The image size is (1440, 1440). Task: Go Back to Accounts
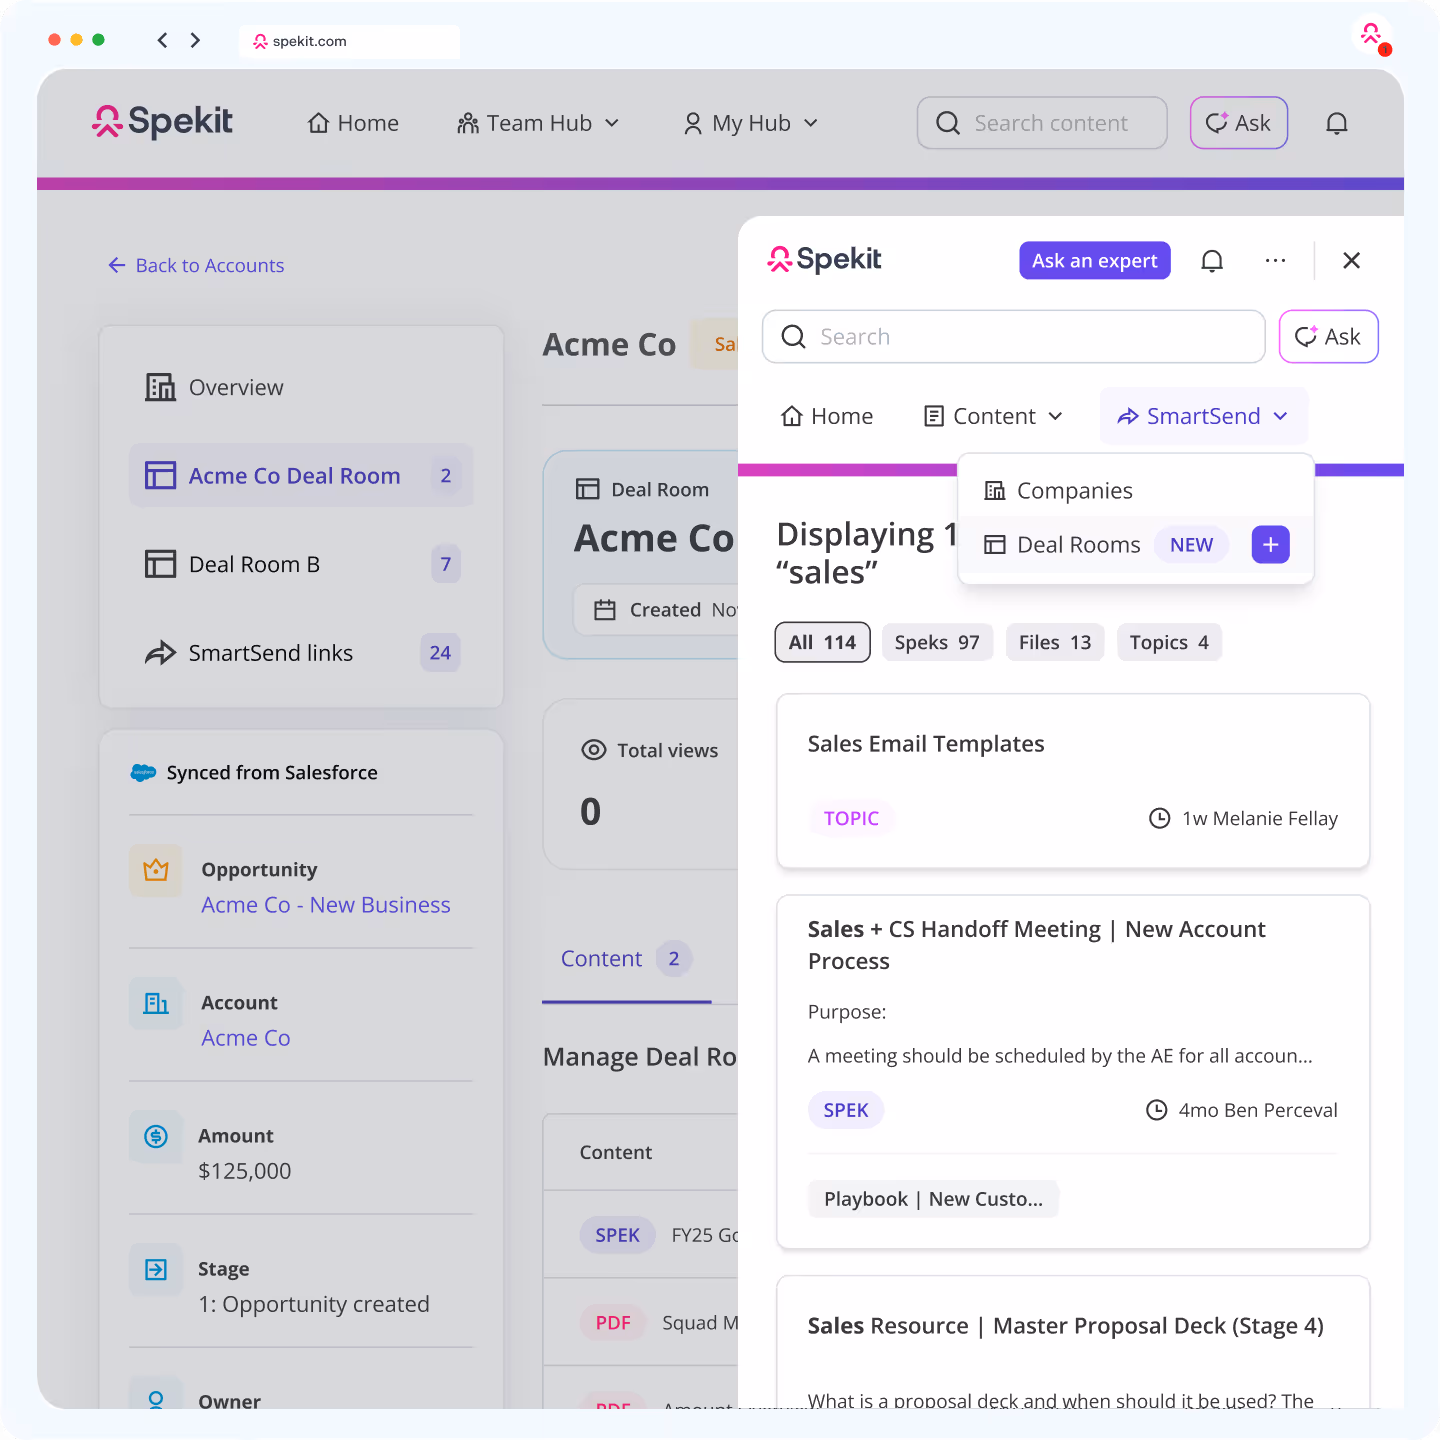tap(196, 265)
